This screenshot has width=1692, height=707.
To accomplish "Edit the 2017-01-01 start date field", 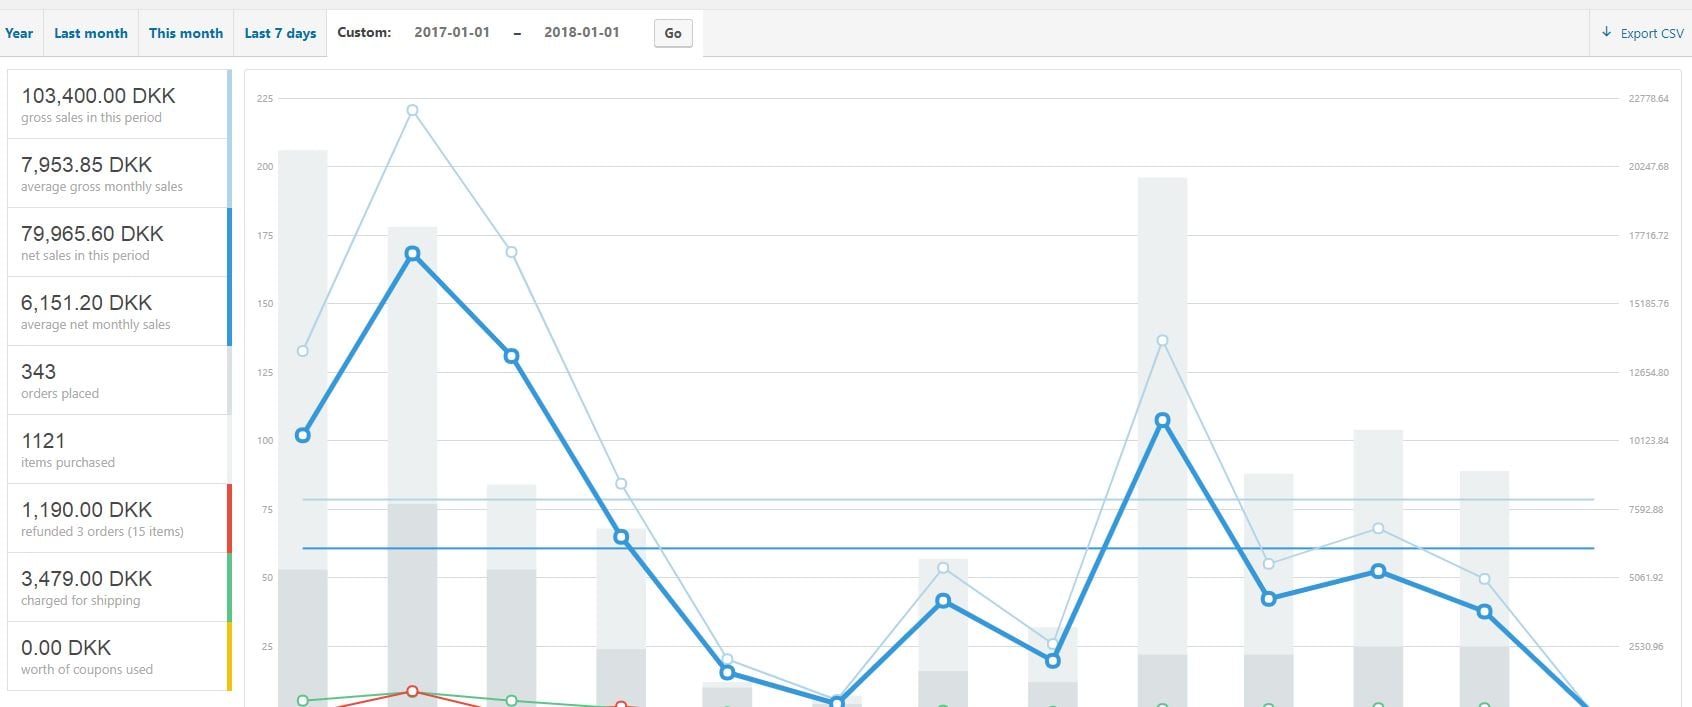I will pyautogui.click(x=452, y=32).
